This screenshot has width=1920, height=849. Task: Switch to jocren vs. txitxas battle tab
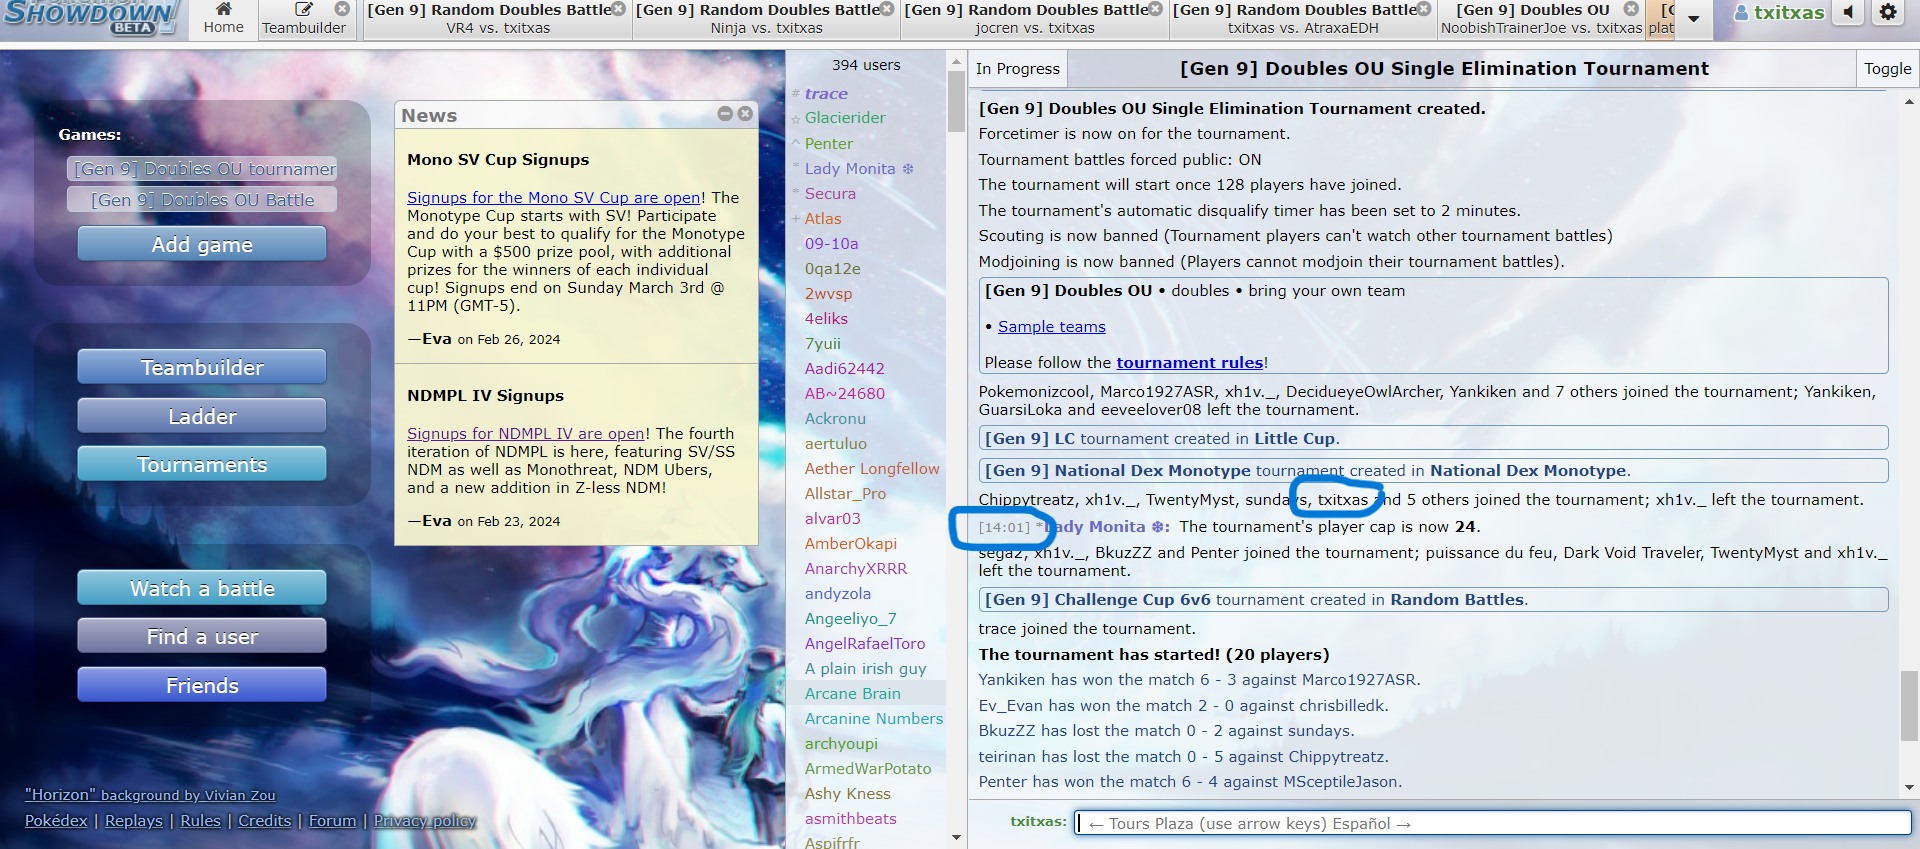1035,20
